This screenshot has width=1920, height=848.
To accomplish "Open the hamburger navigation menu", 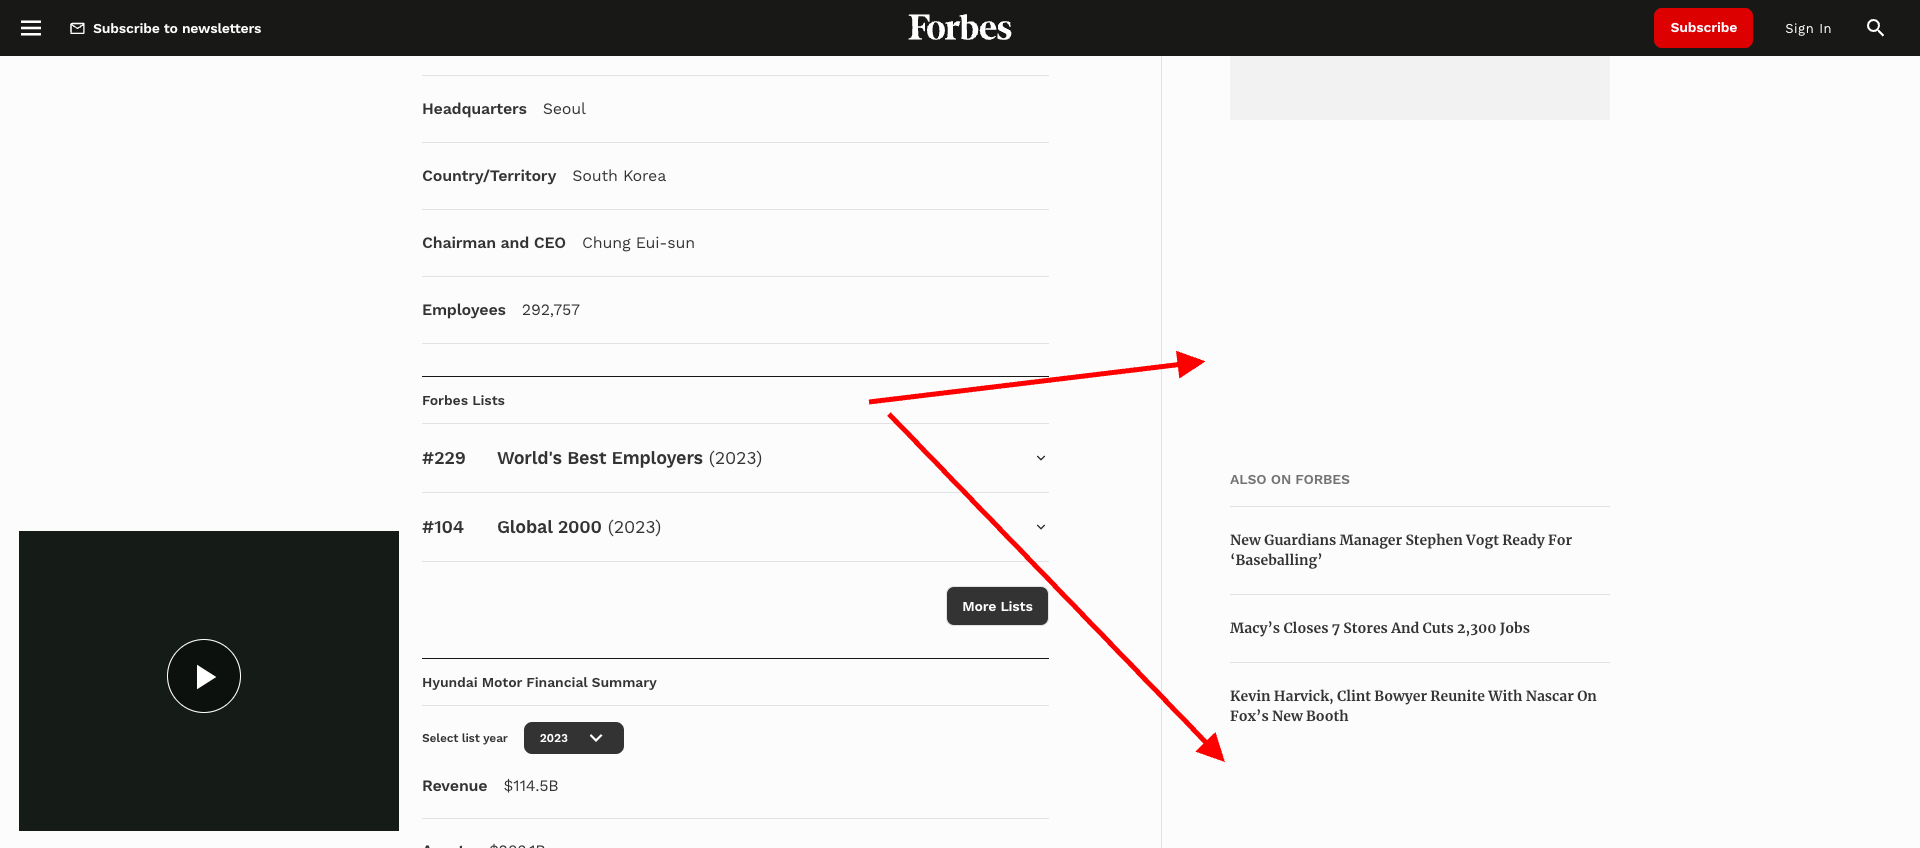I will coord(31,28).
